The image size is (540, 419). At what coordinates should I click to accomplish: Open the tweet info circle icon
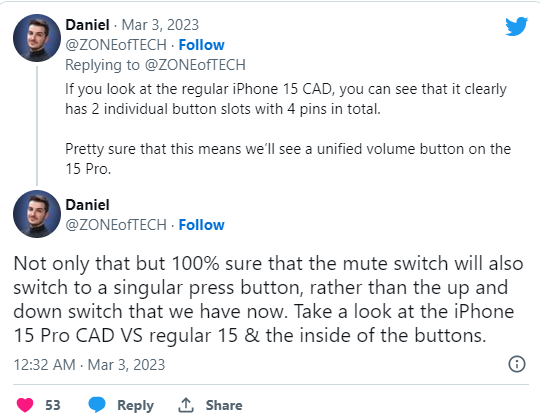click(x=517, y=364)
